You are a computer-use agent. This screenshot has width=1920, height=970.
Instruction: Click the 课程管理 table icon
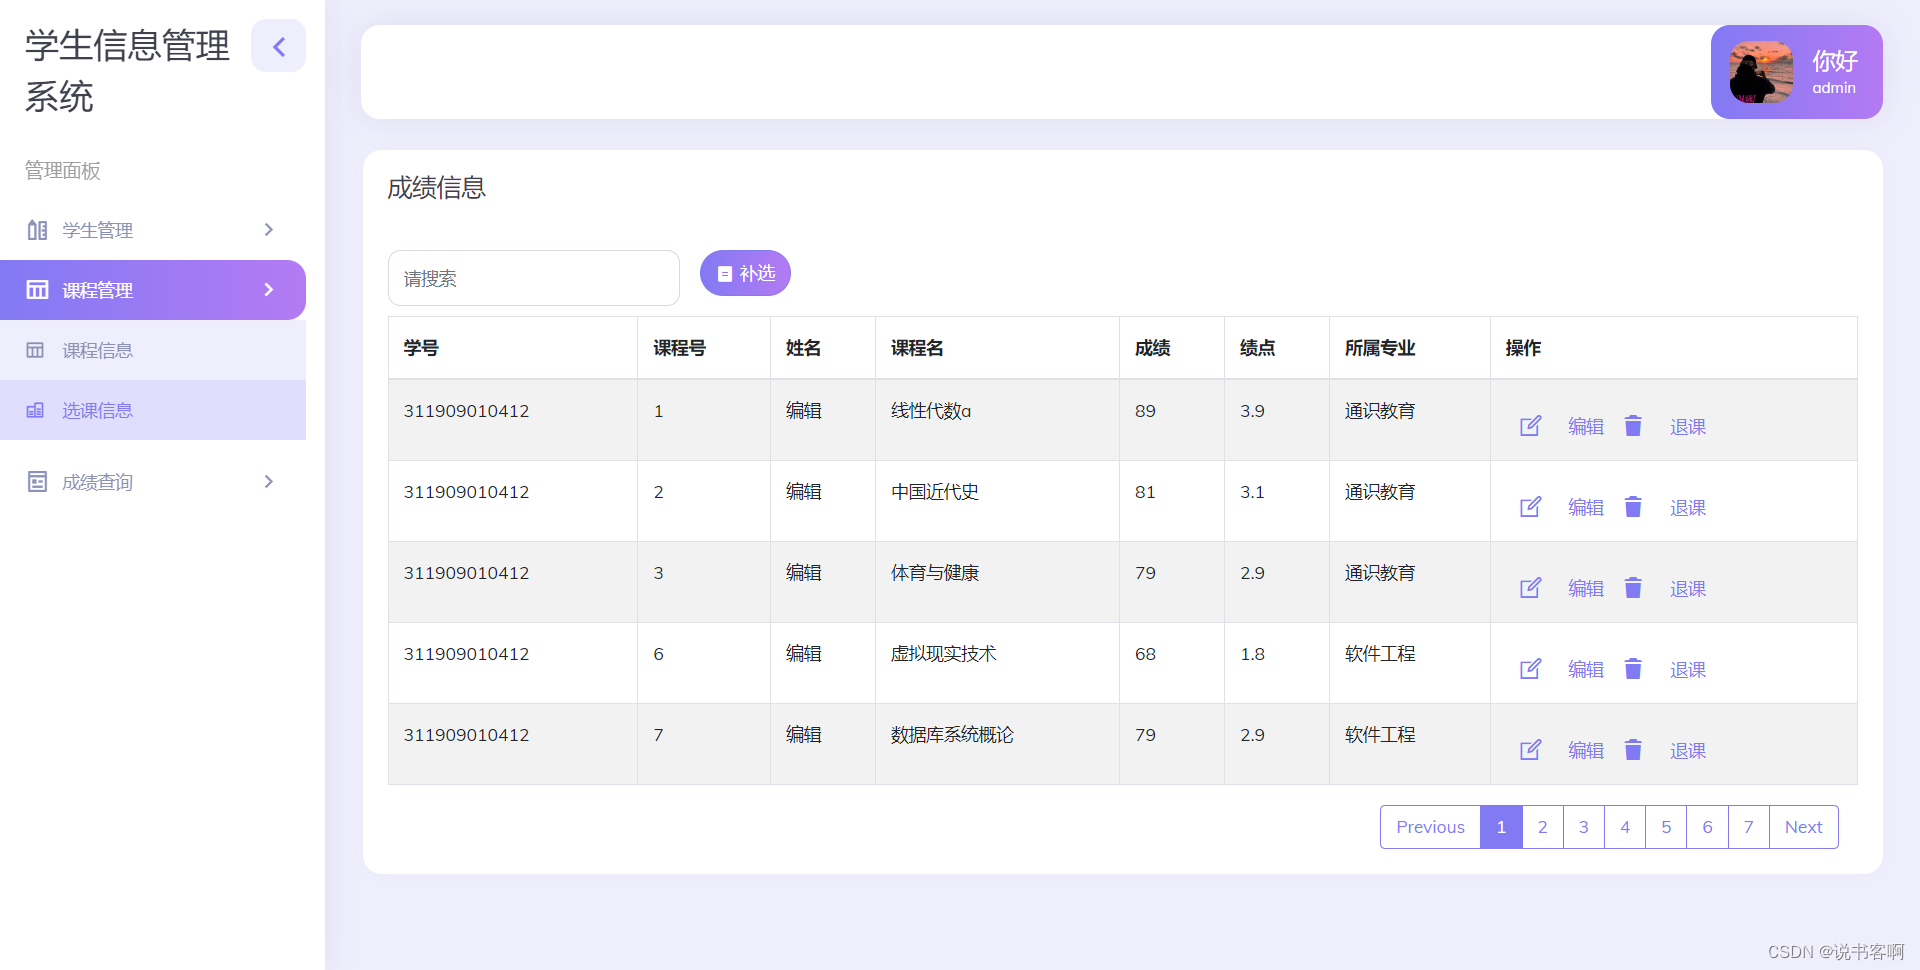tap(37, 290)
